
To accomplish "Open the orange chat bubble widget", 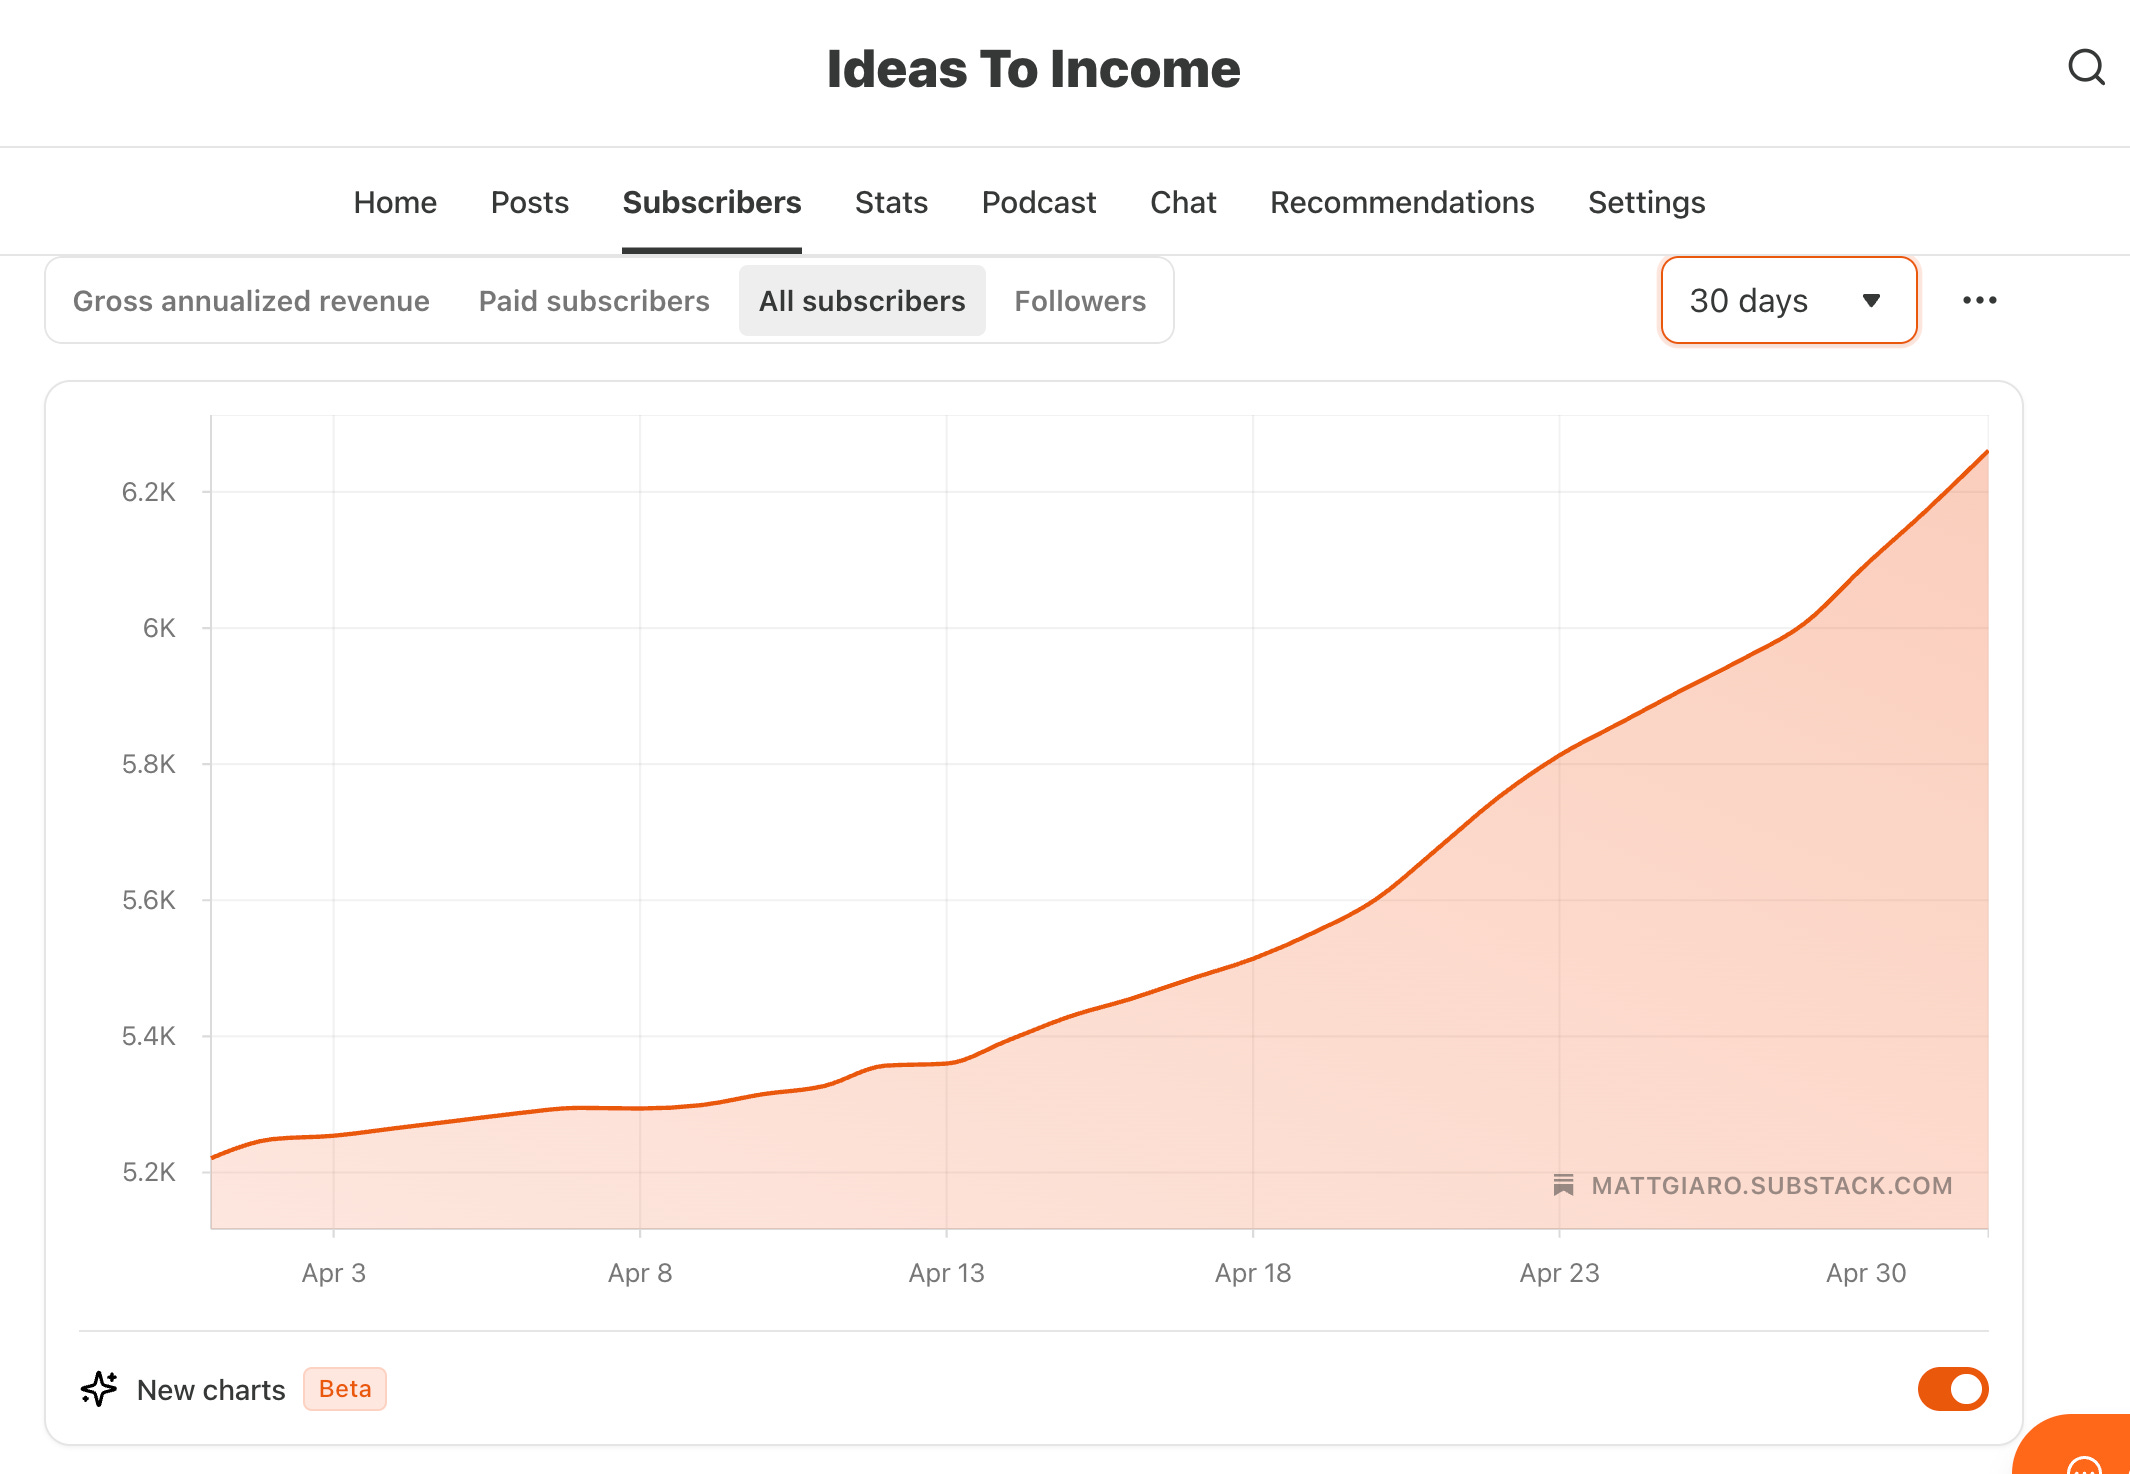I will [2083, 1458].
